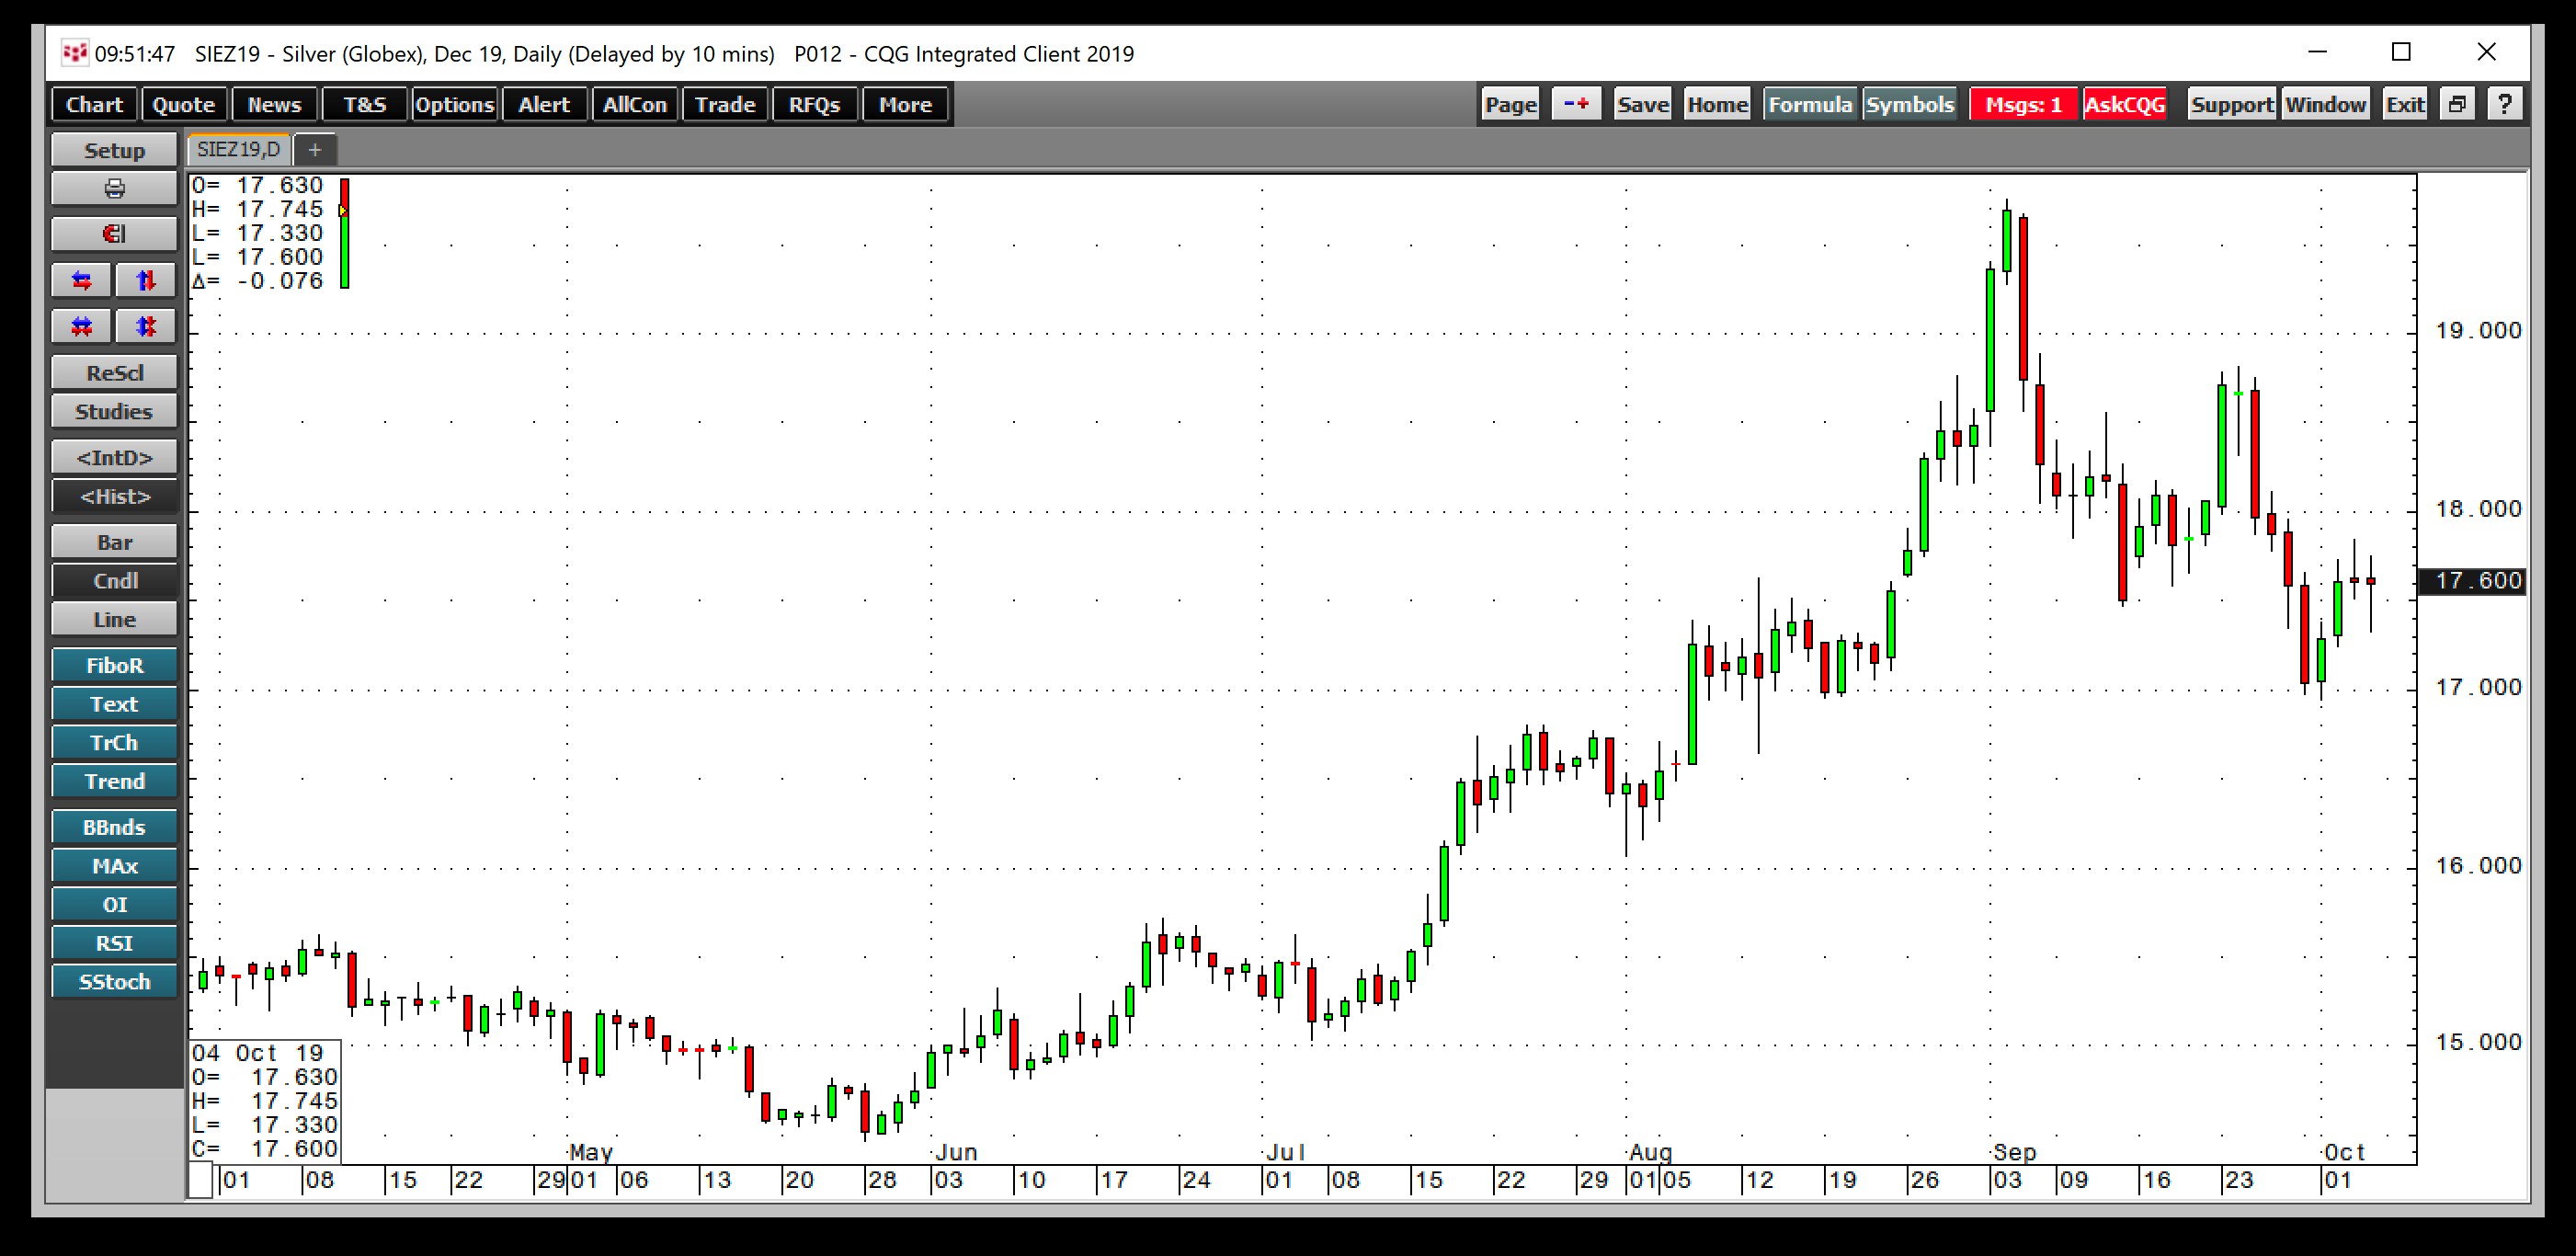Open the Window menu
The height and width of the screenshot is (1256, 2576).
(2326, 103)
